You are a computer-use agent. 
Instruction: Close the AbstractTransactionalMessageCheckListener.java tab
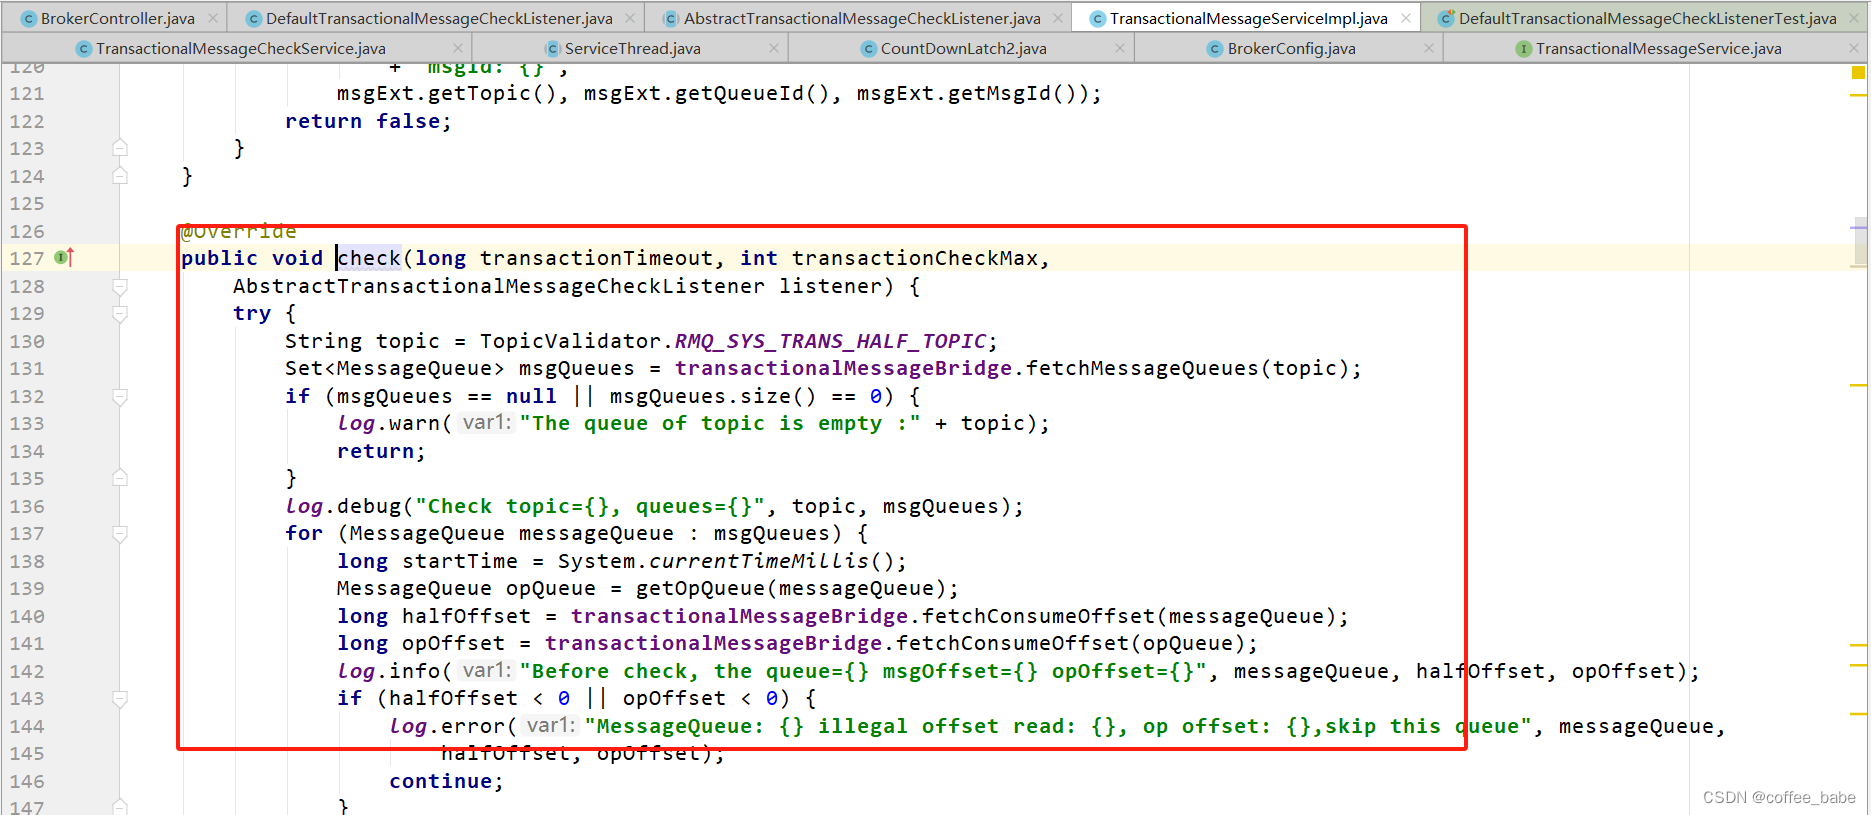(x=1058, y=18)
